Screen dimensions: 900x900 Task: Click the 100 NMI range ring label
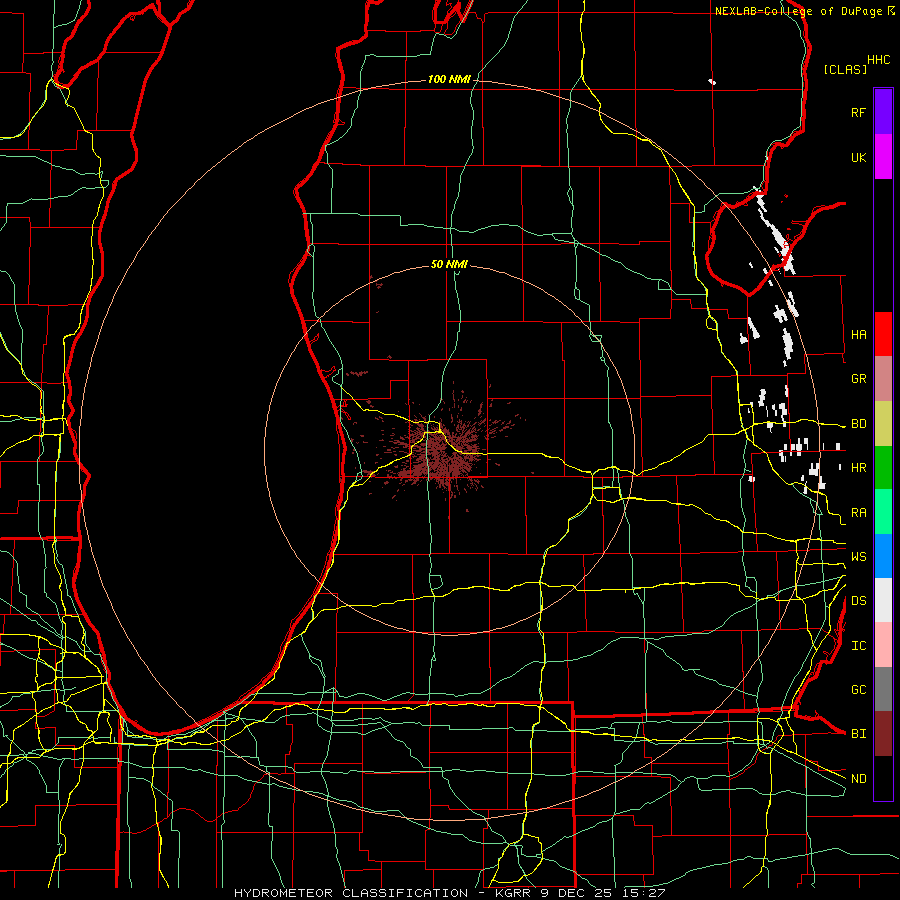tap(449, 79)
